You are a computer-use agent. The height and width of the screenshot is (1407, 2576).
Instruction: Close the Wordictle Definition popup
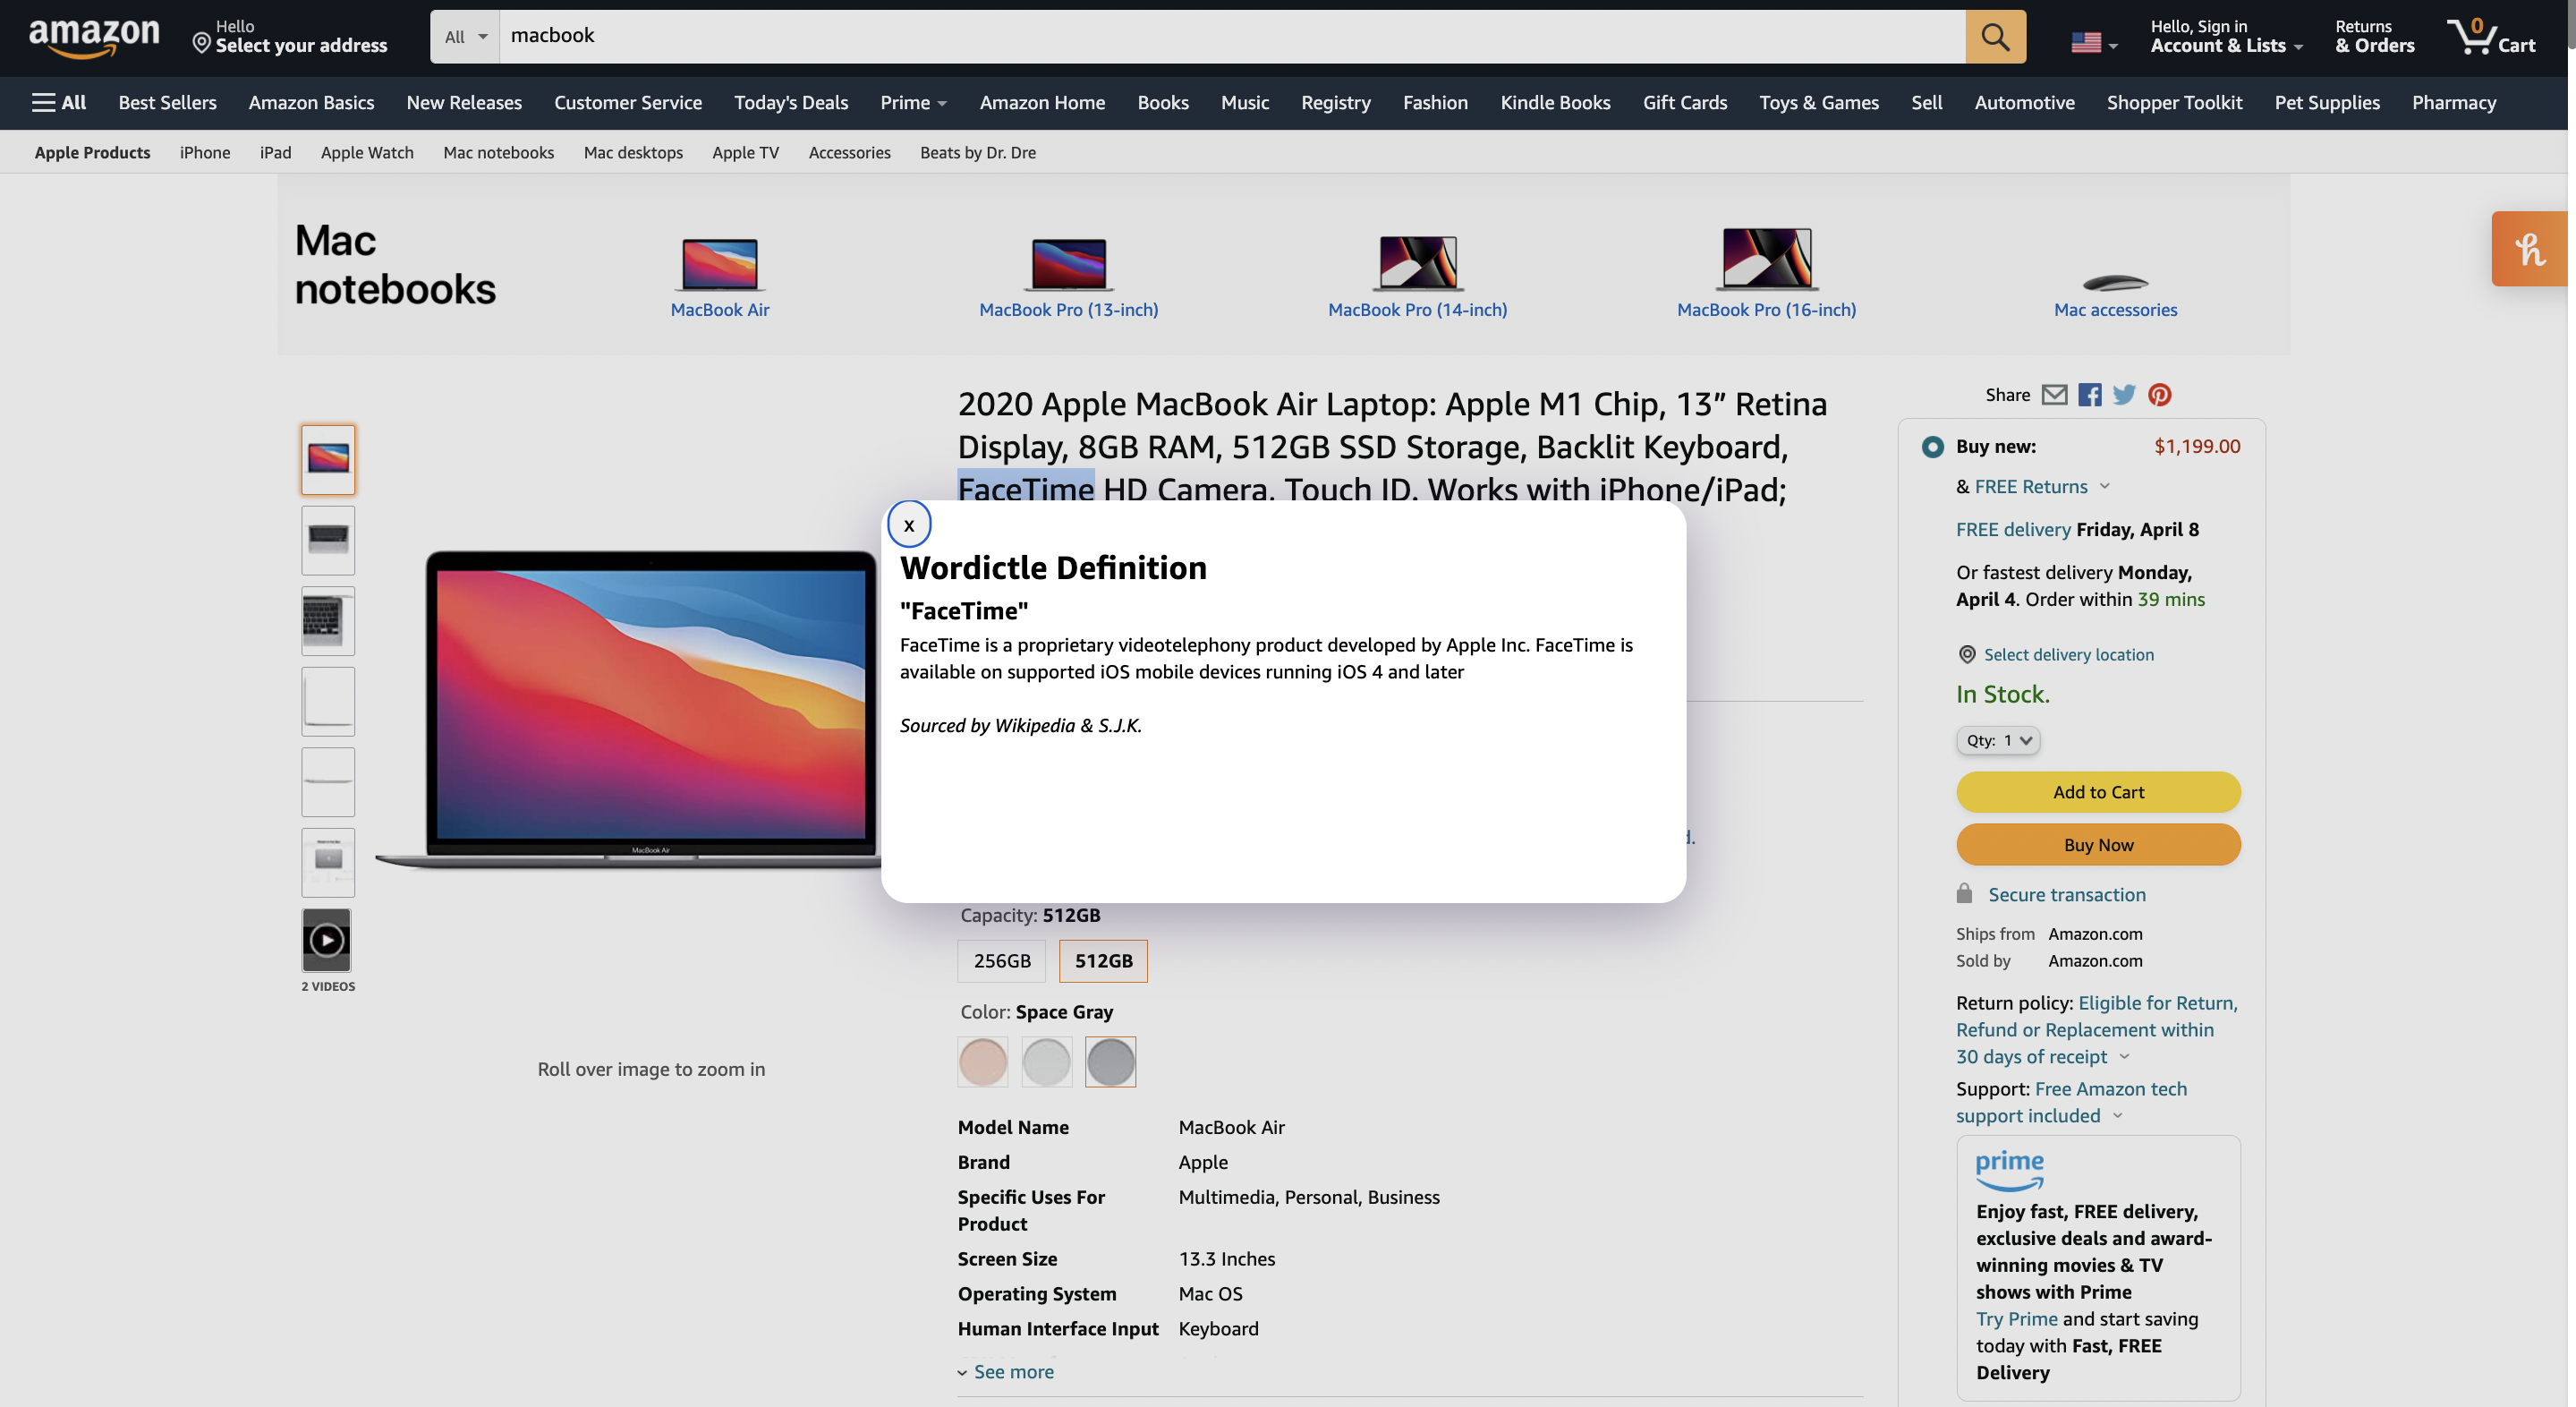tap(908, 525)
